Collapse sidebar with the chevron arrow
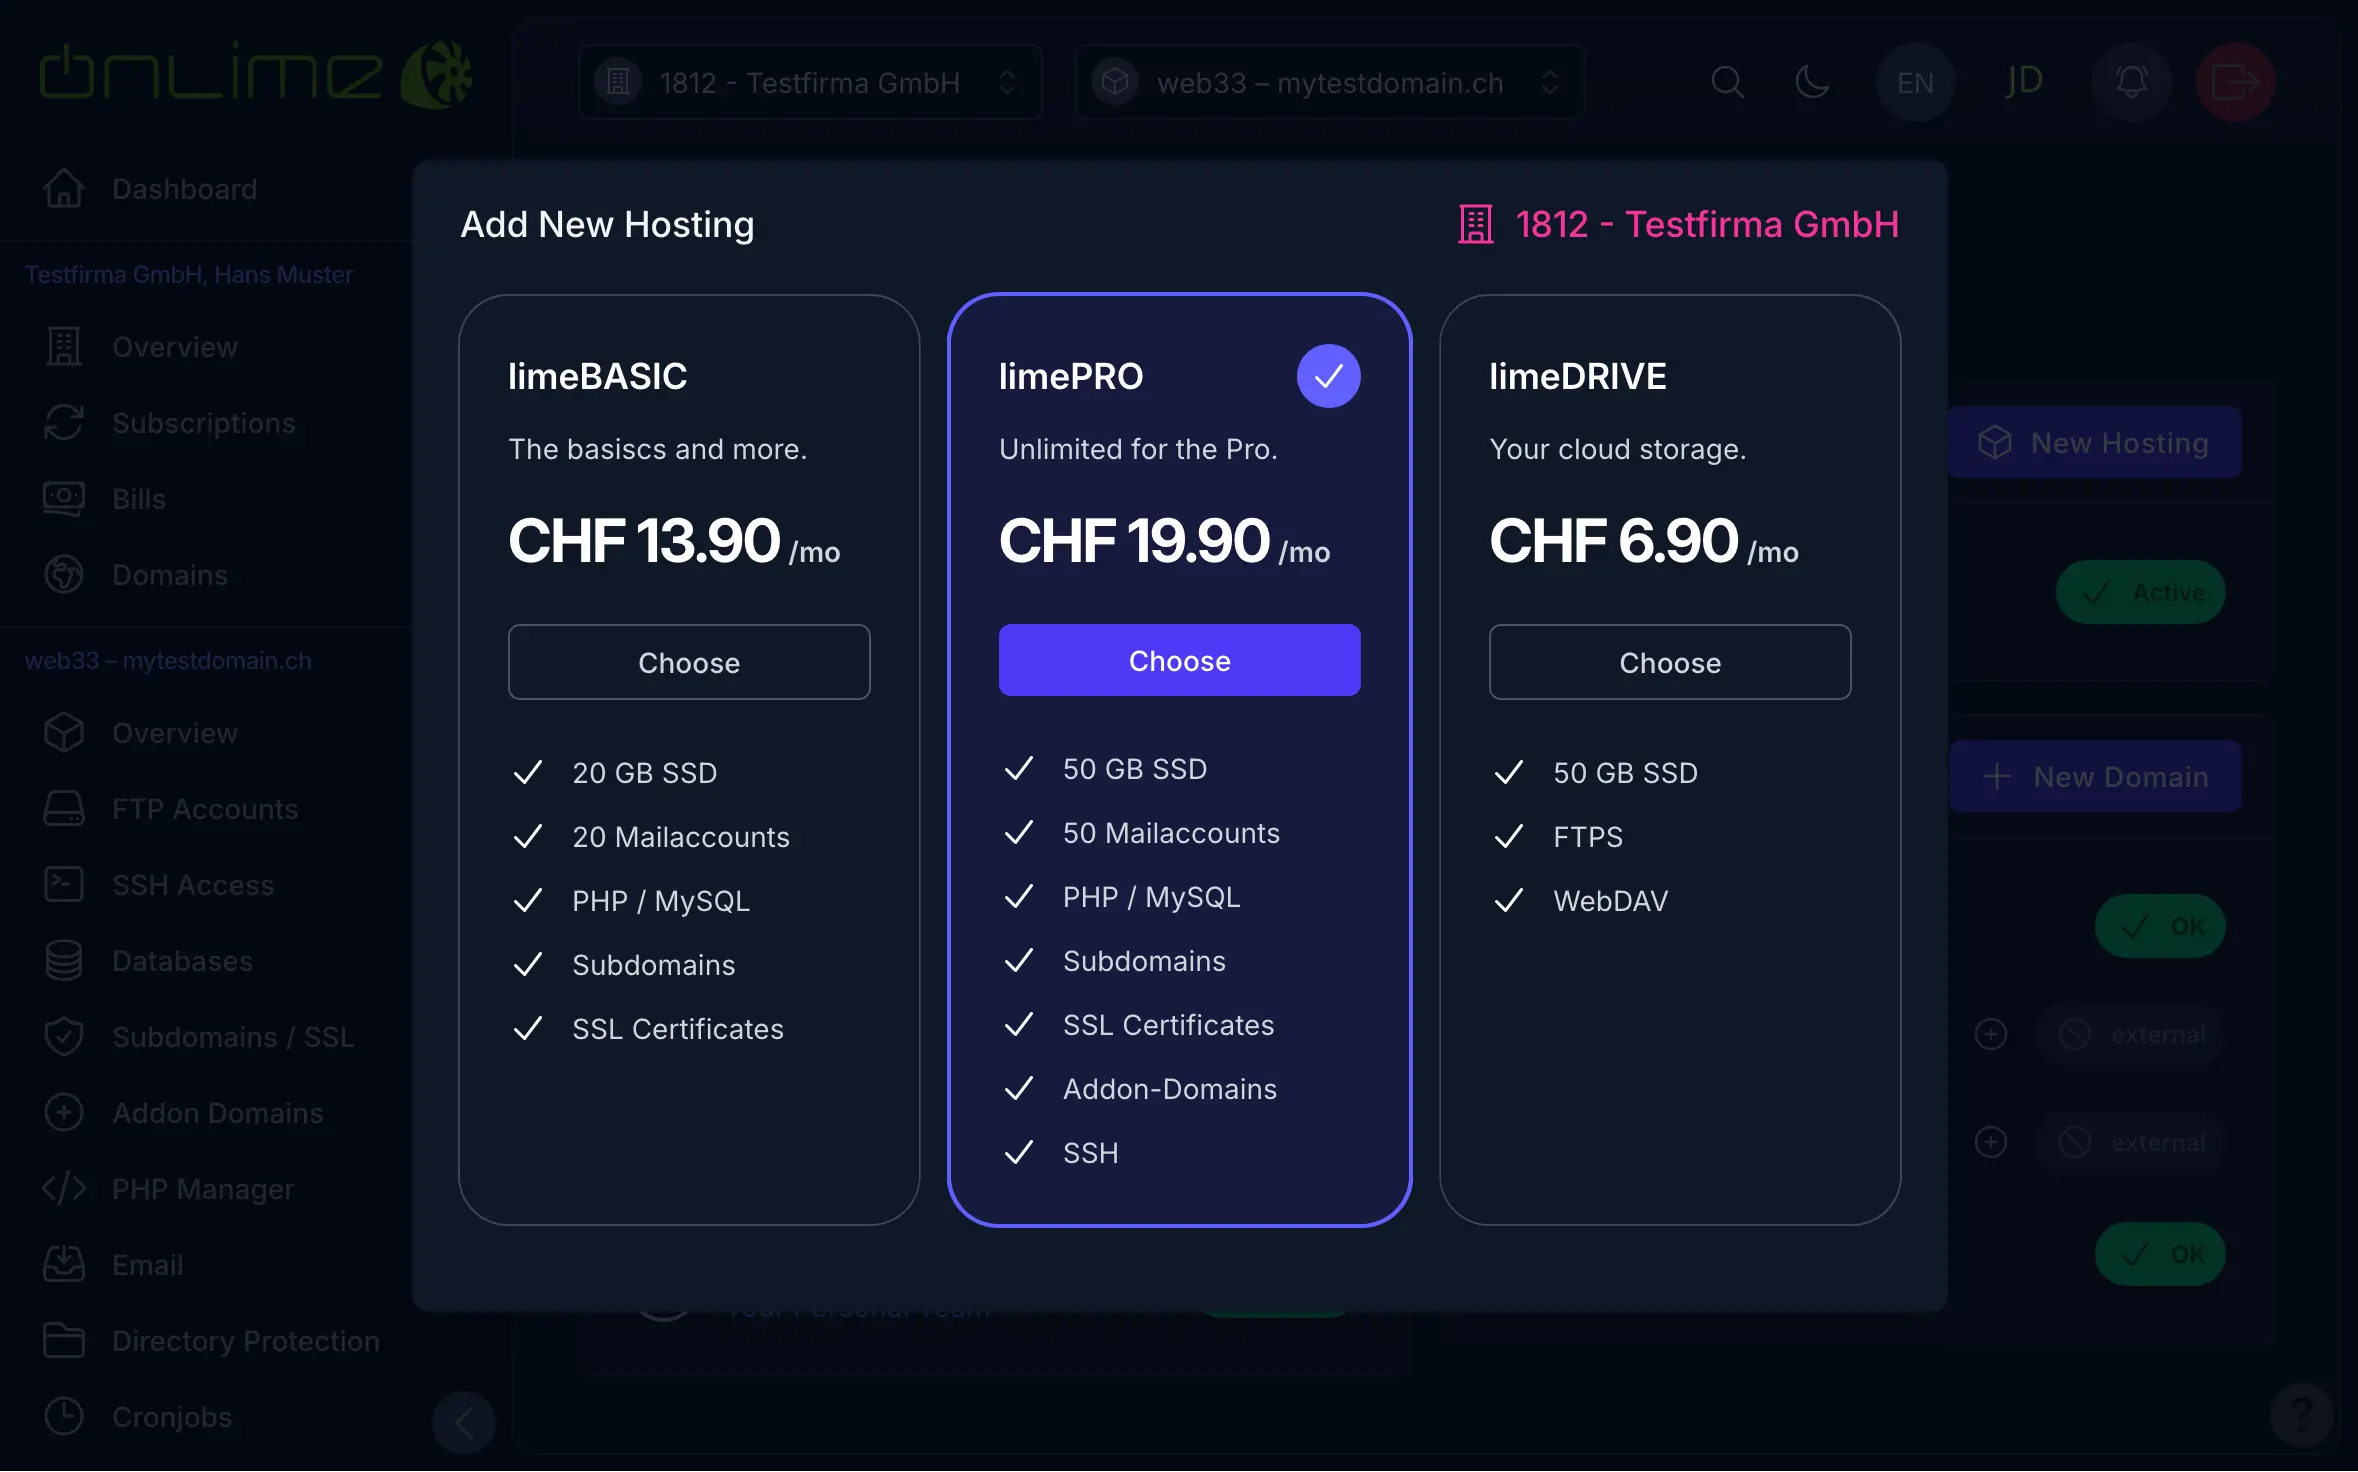This screenshot has width=2358, height=1472. click(464, 1422)
